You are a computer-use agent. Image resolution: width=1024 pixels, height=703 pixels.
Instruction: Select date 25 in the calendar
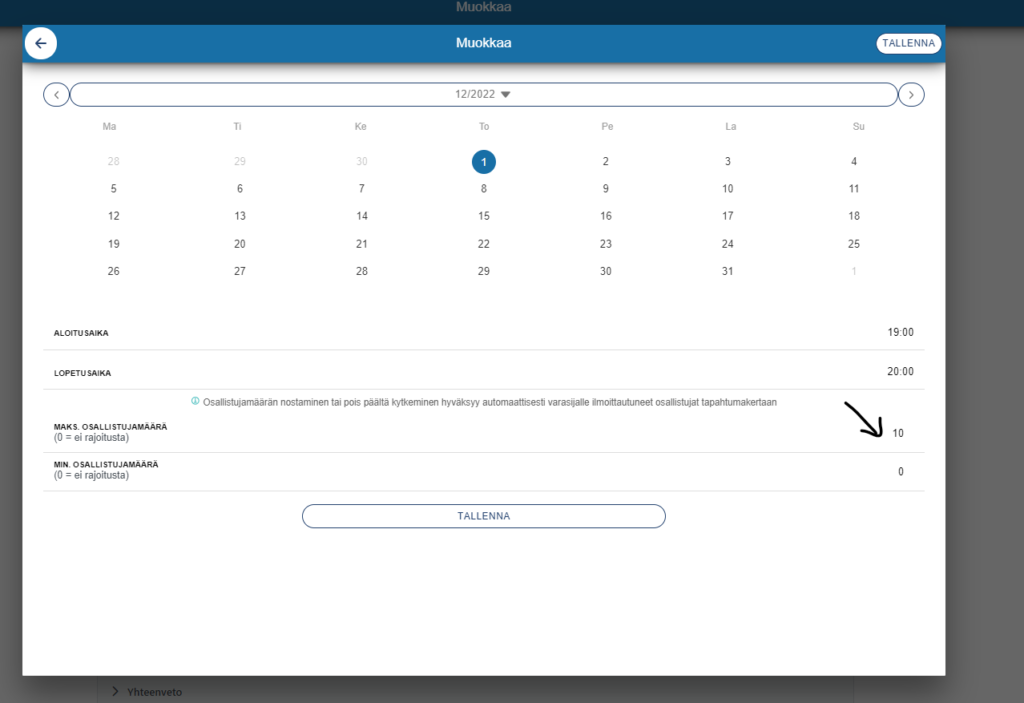pyautogui.click(x=854, y=244)
